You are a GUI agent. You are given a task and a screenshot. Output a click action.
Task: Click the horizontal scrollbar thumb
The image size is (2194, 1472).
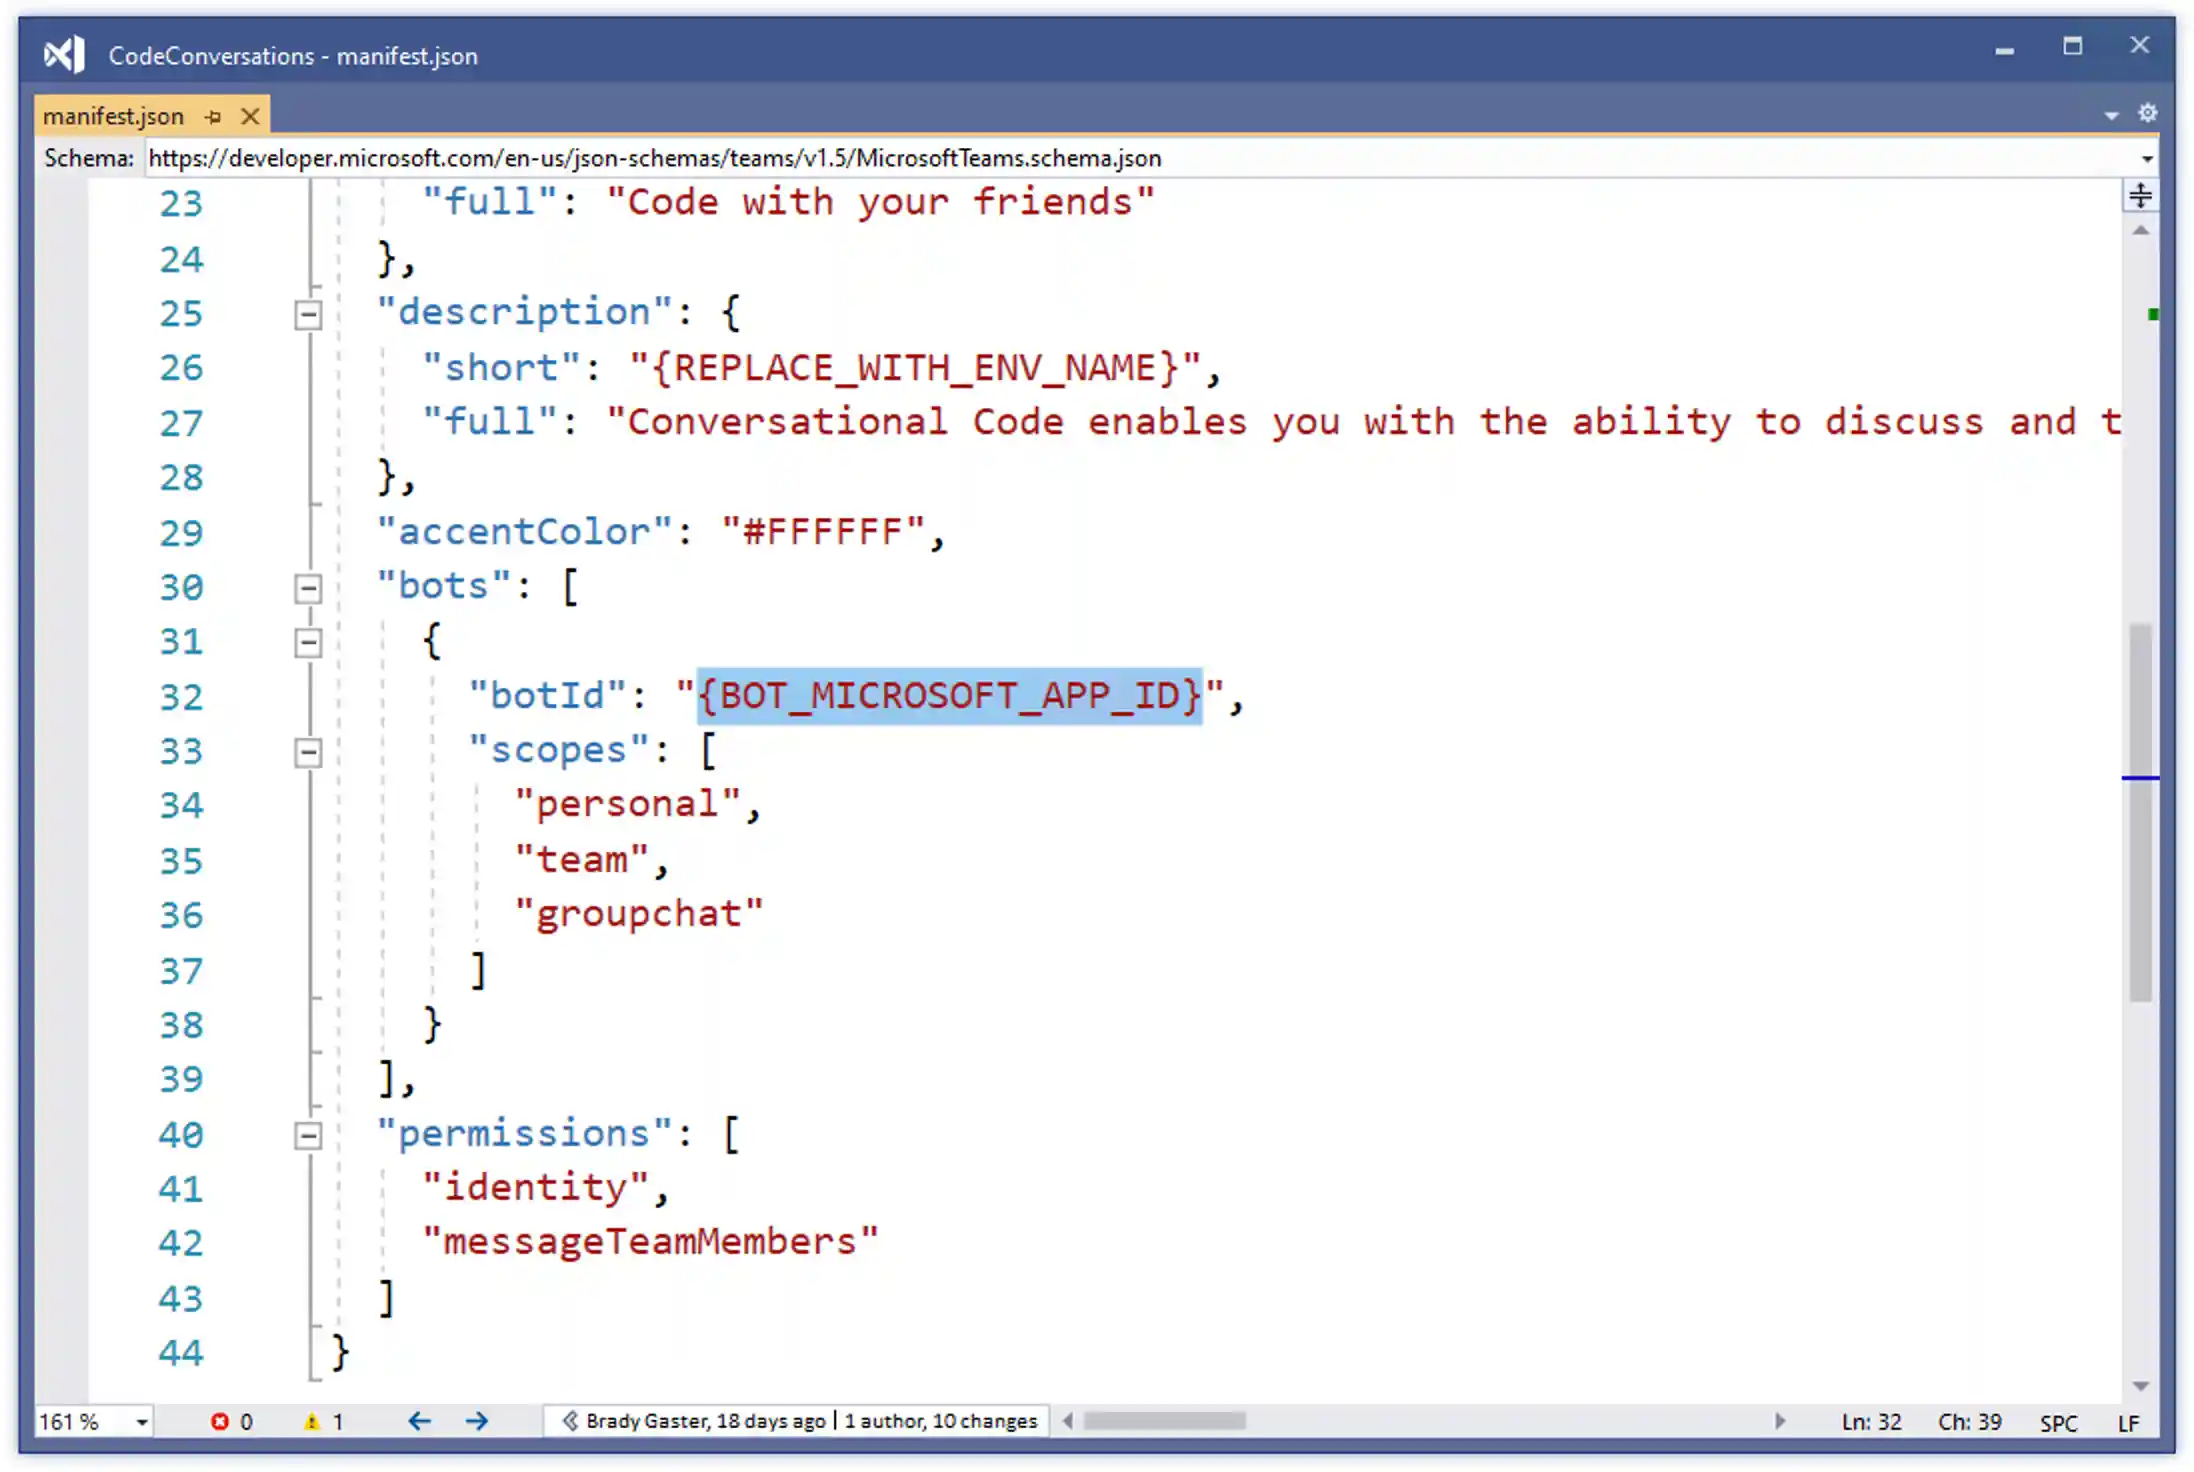tap(1164, 1421)
